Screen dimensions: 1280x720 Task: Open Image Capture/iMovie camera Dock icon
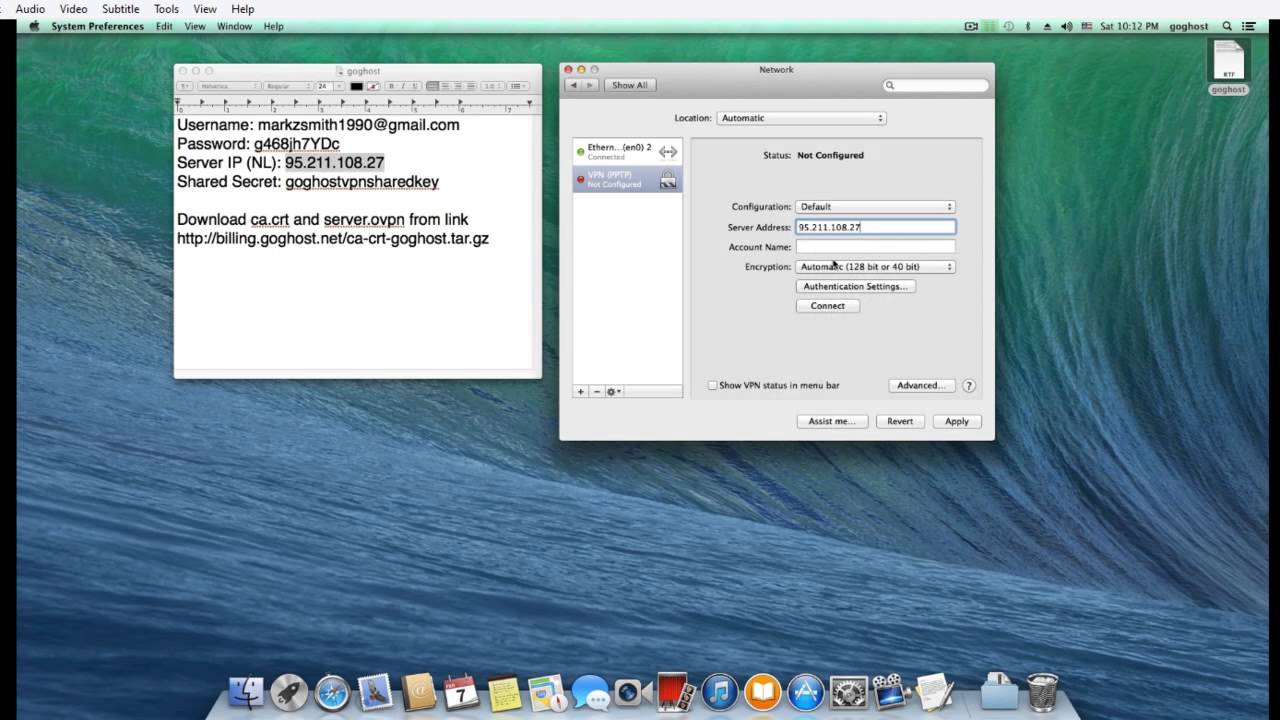click(x=890, y=693)
